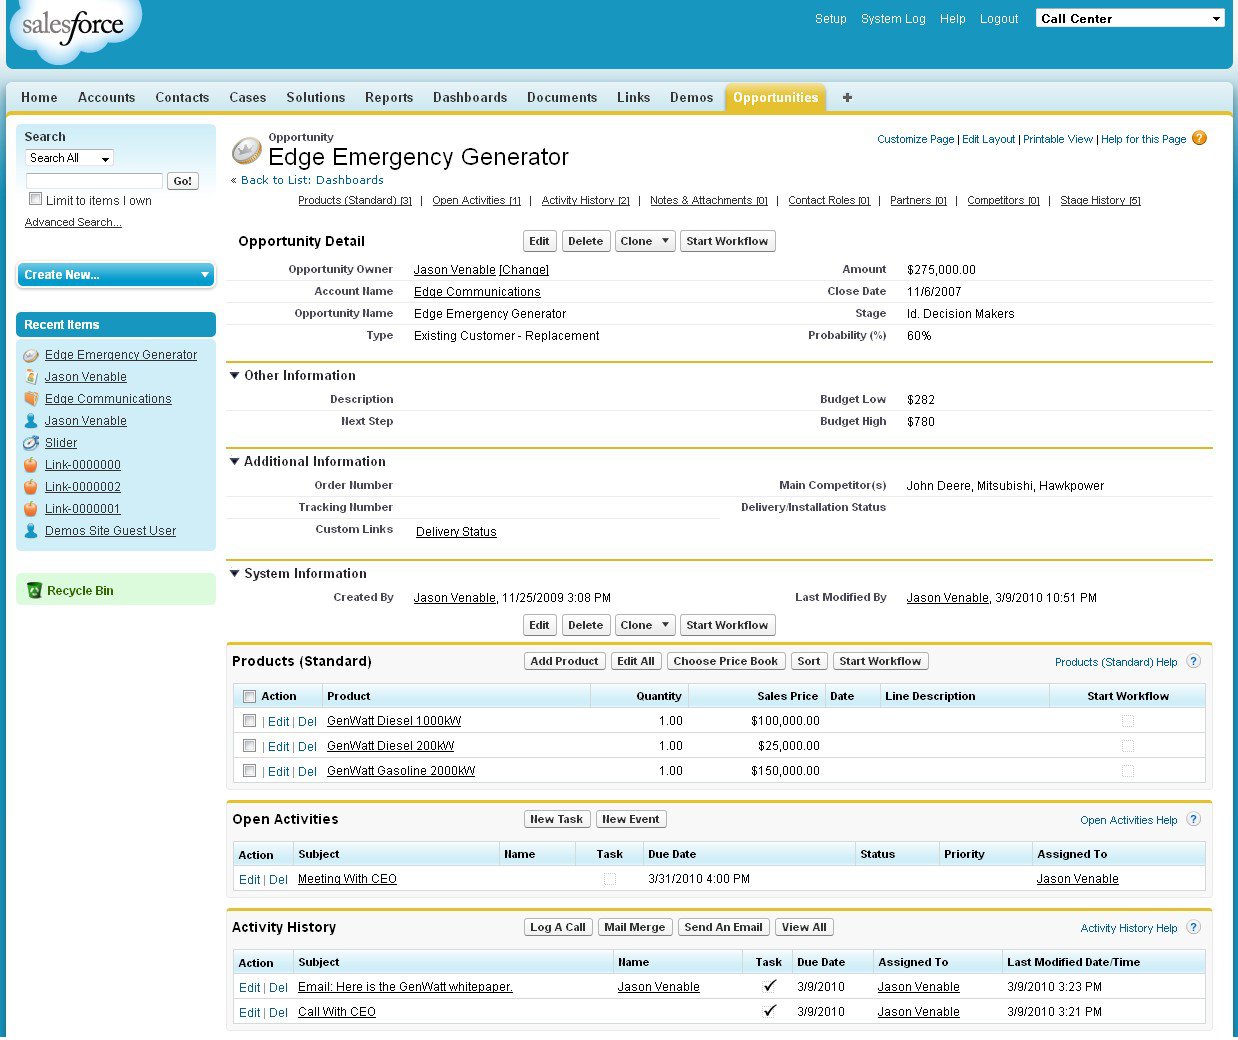Open the top Clone dropdown button
The image size is (1238, 1040).
(x=645, y=241)
